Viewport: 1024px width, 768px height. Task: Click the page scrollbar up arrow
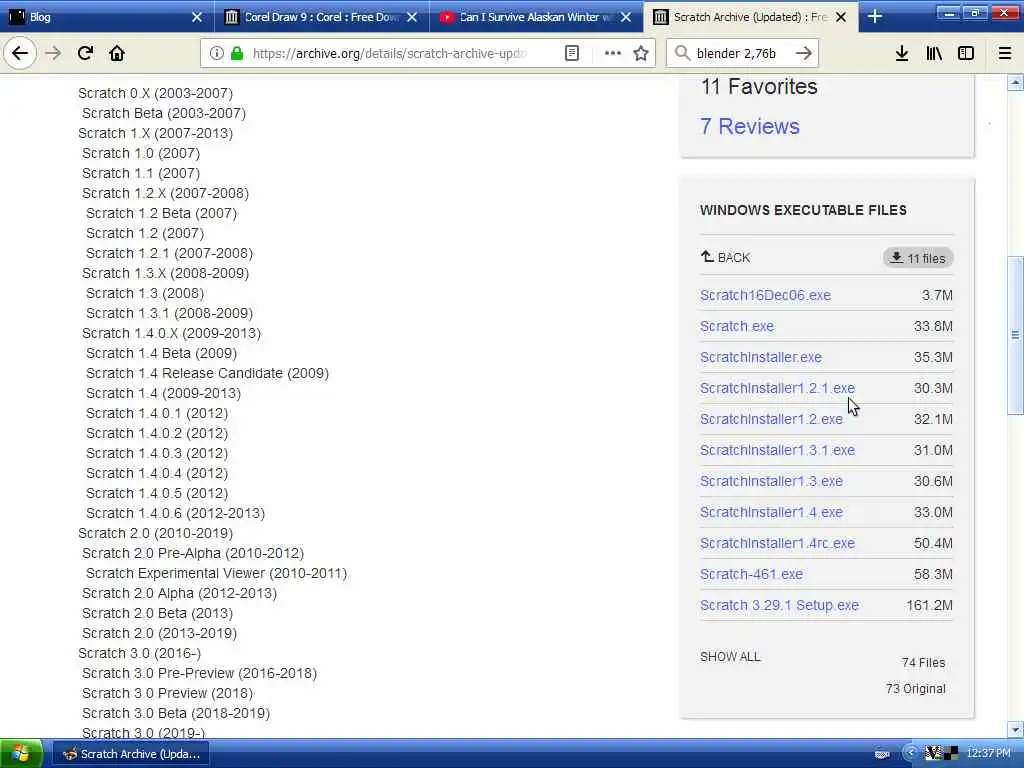point(1015,83)
